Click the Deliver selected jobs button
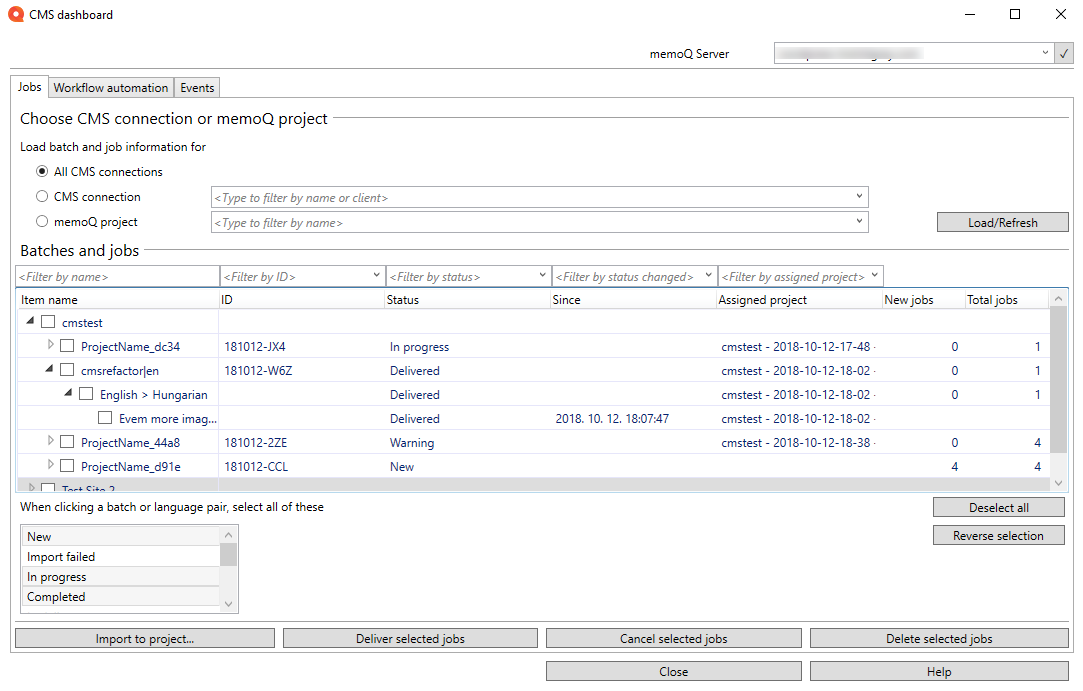1083x691 pixels. 410,637
